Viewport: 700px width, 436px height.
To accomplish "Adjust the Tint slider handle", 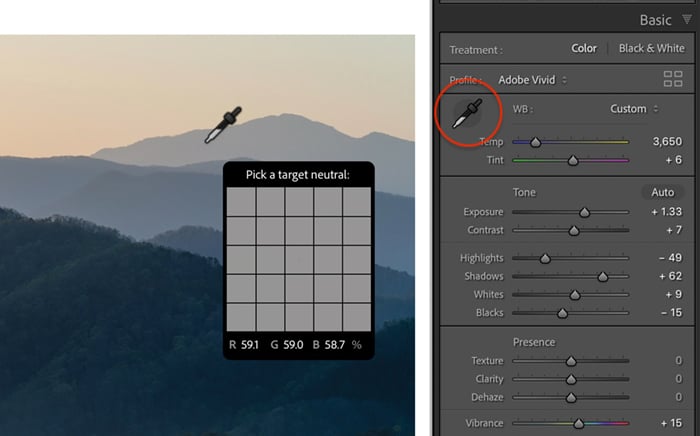I will pos(573,161).
